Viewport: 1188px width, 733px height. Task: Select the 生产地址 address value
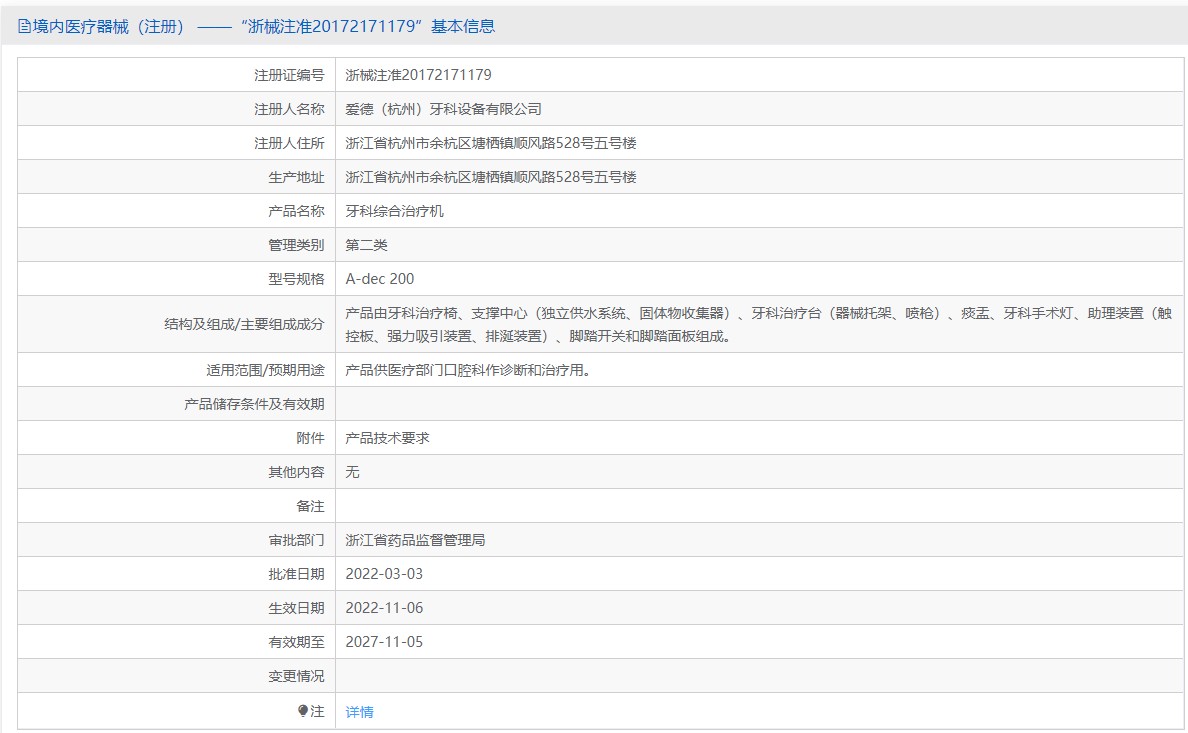click(491, 177)
